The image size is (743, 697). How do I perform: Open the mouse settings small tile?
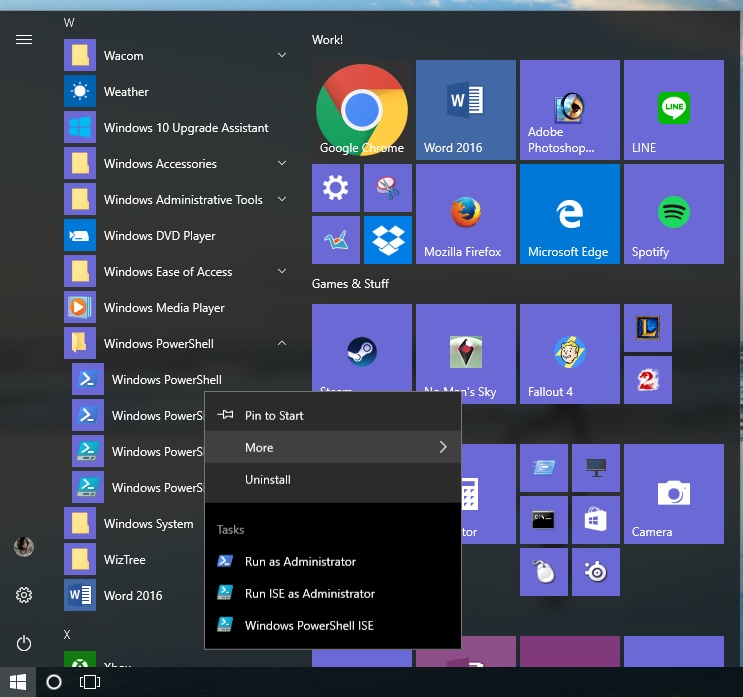coord(544,572)
